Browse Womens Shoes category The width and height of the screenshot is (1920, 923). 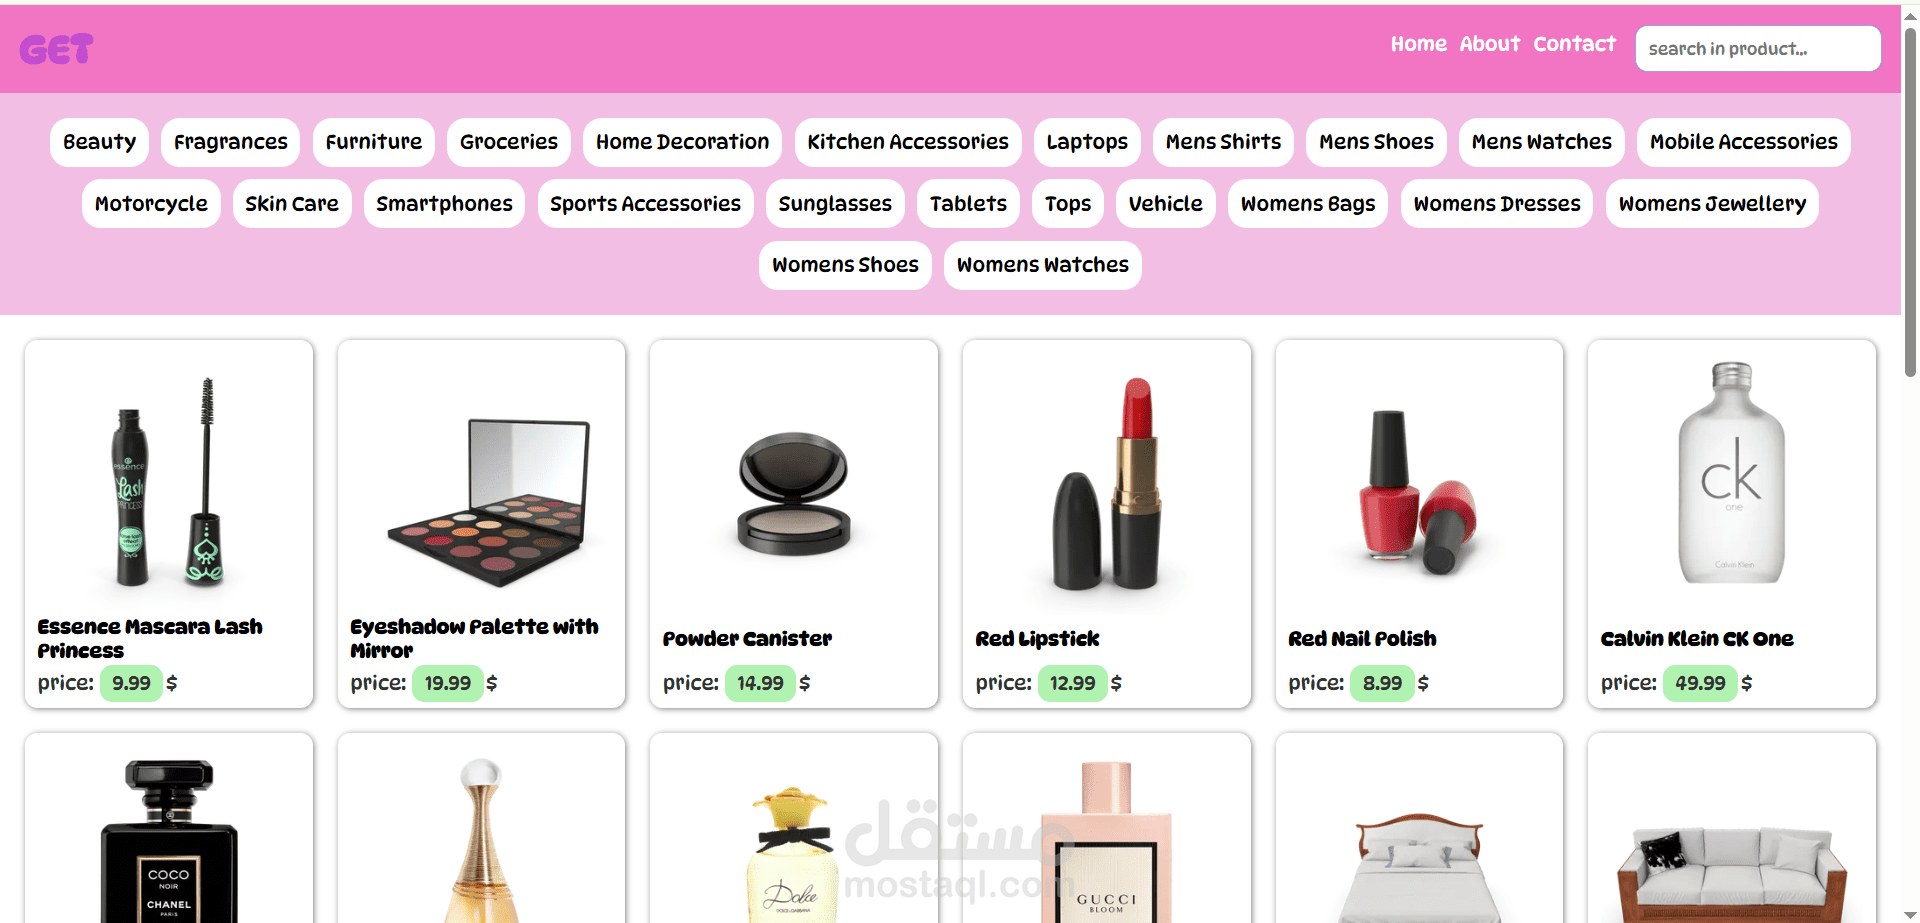click(x=845, y=265)
